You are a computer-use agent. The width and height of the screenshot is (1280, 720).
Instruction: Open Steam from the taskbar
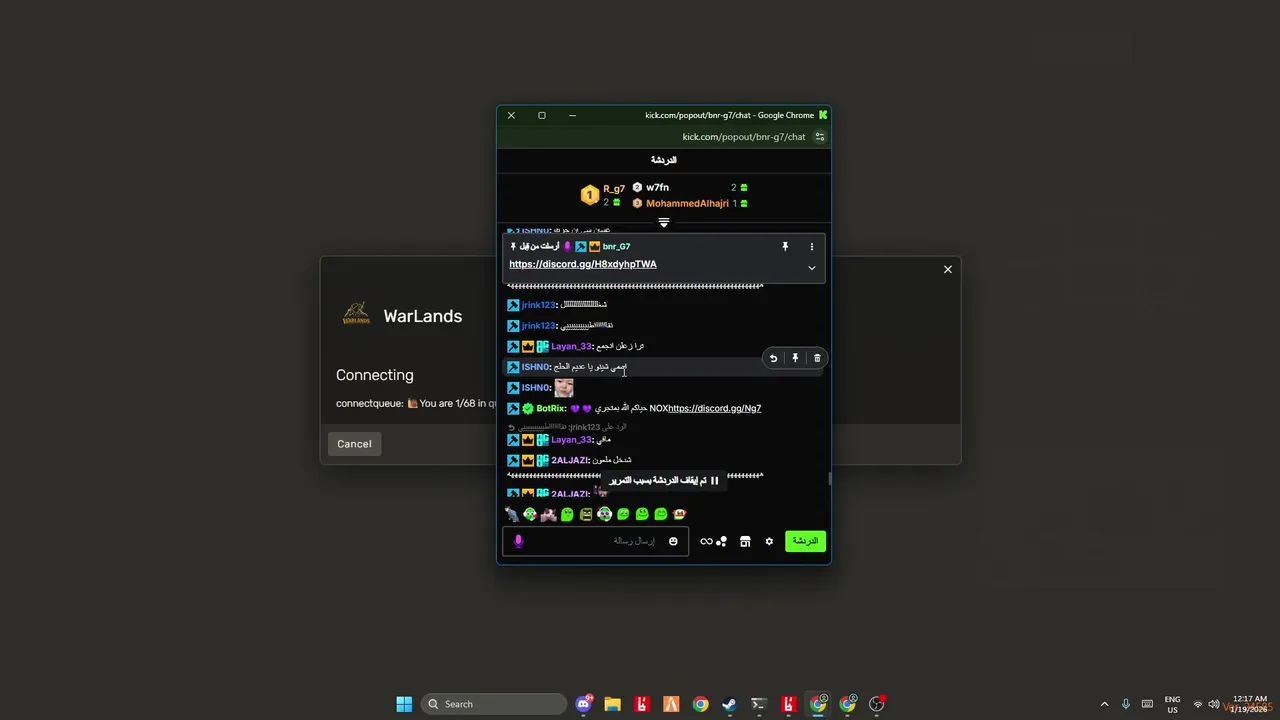point(729,704)
